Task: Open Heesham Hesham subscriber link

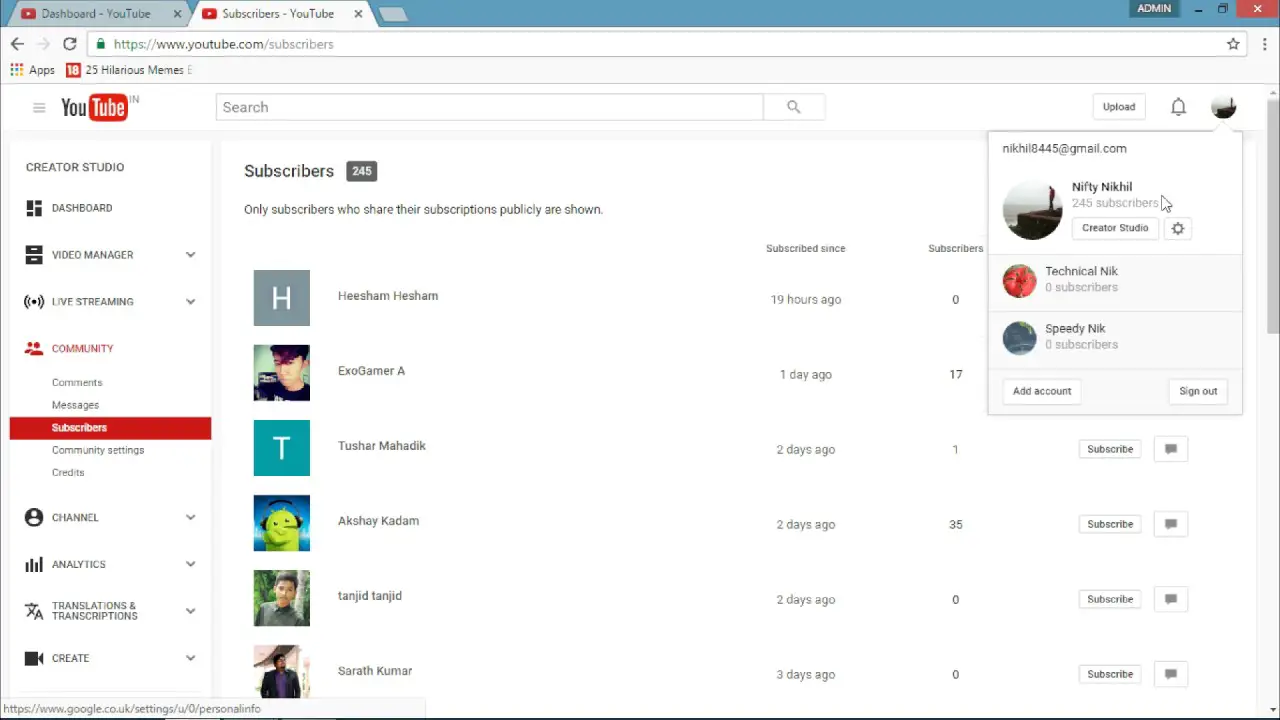Action: coord(388,296)
